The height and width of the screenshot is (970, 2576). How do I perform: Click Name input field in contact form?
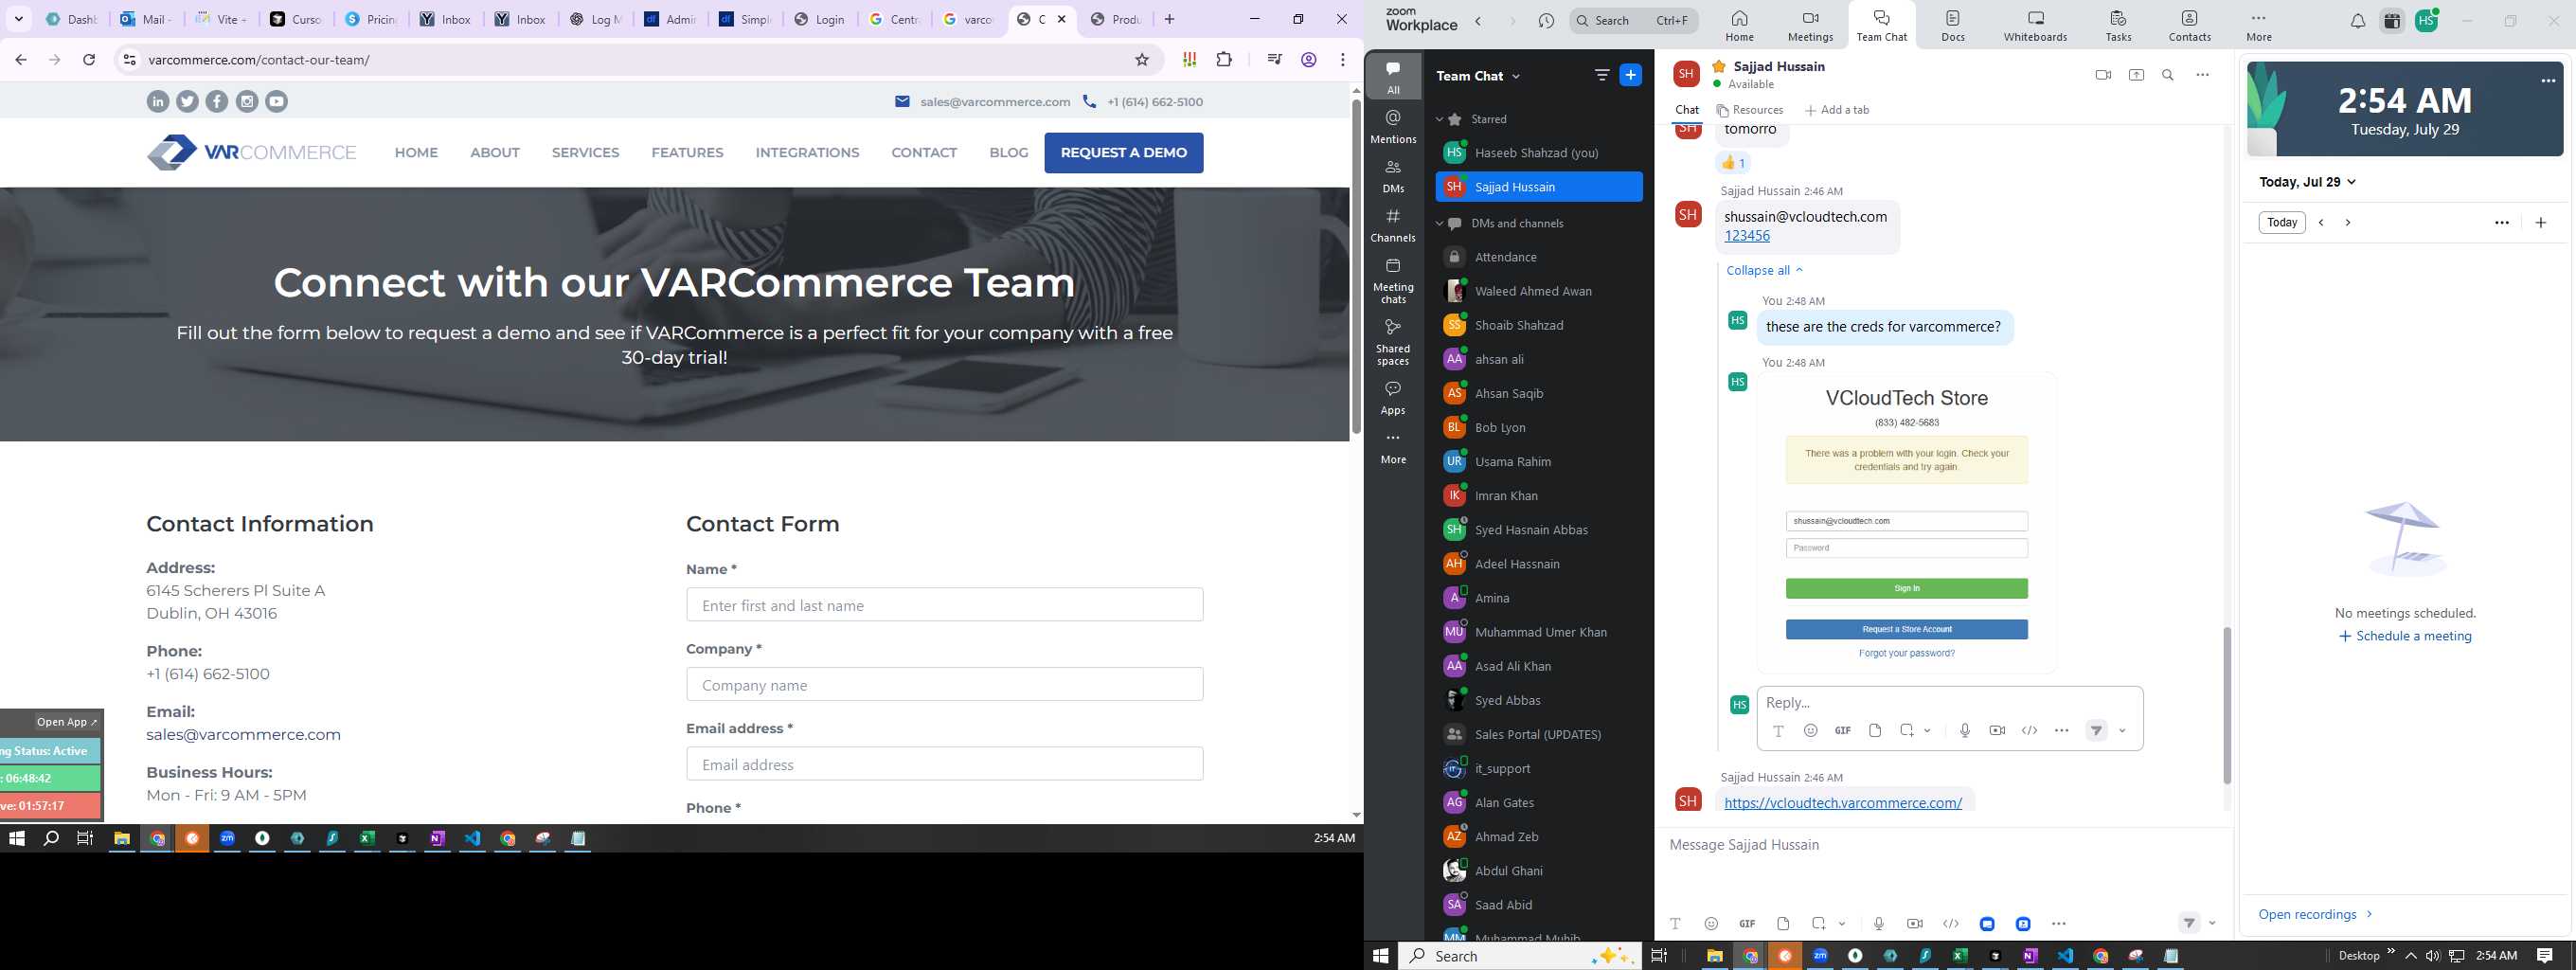(x=945, y=605)
